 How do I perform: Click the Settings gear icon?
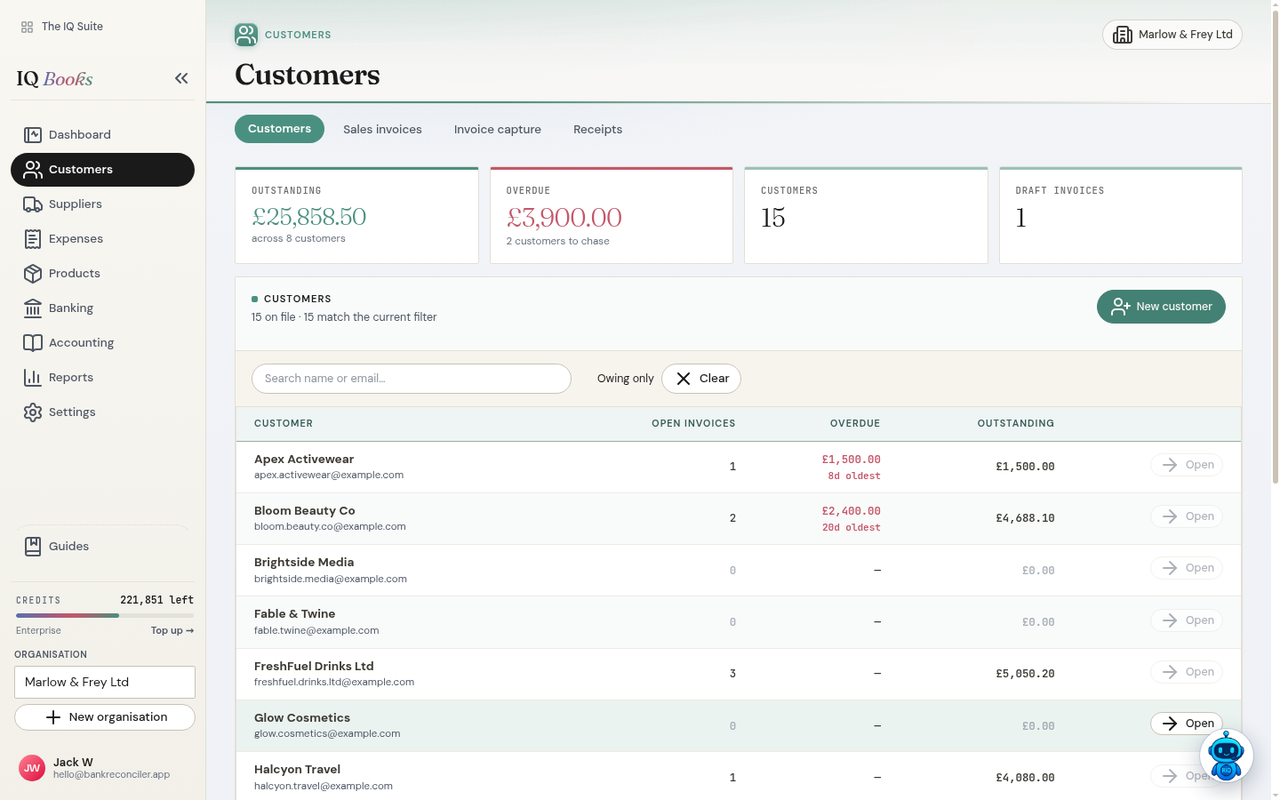click(33, 412)
